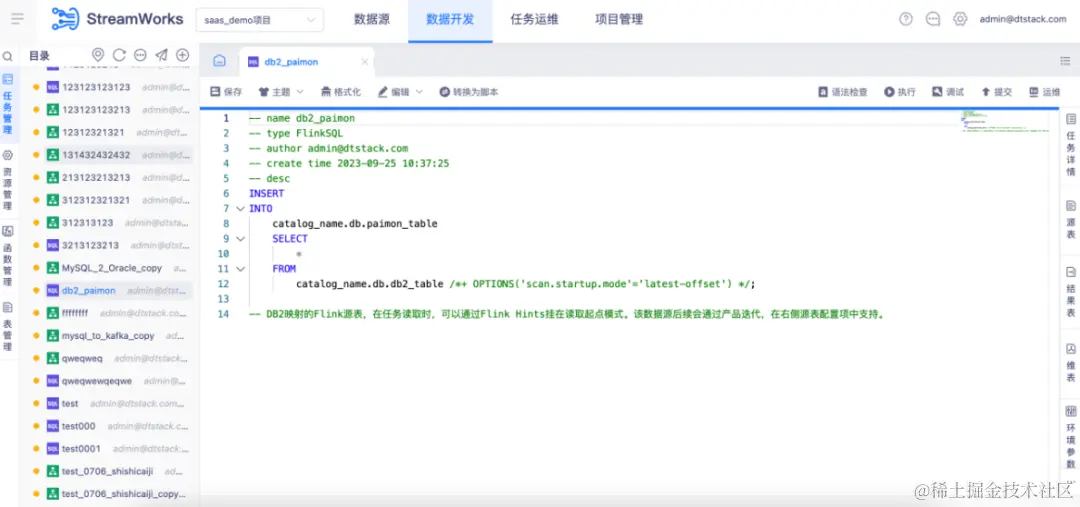Open the 编辑 dropdown
This screenshot has width=1080, height=507.
pyautogui.click(x=400, y=92)
